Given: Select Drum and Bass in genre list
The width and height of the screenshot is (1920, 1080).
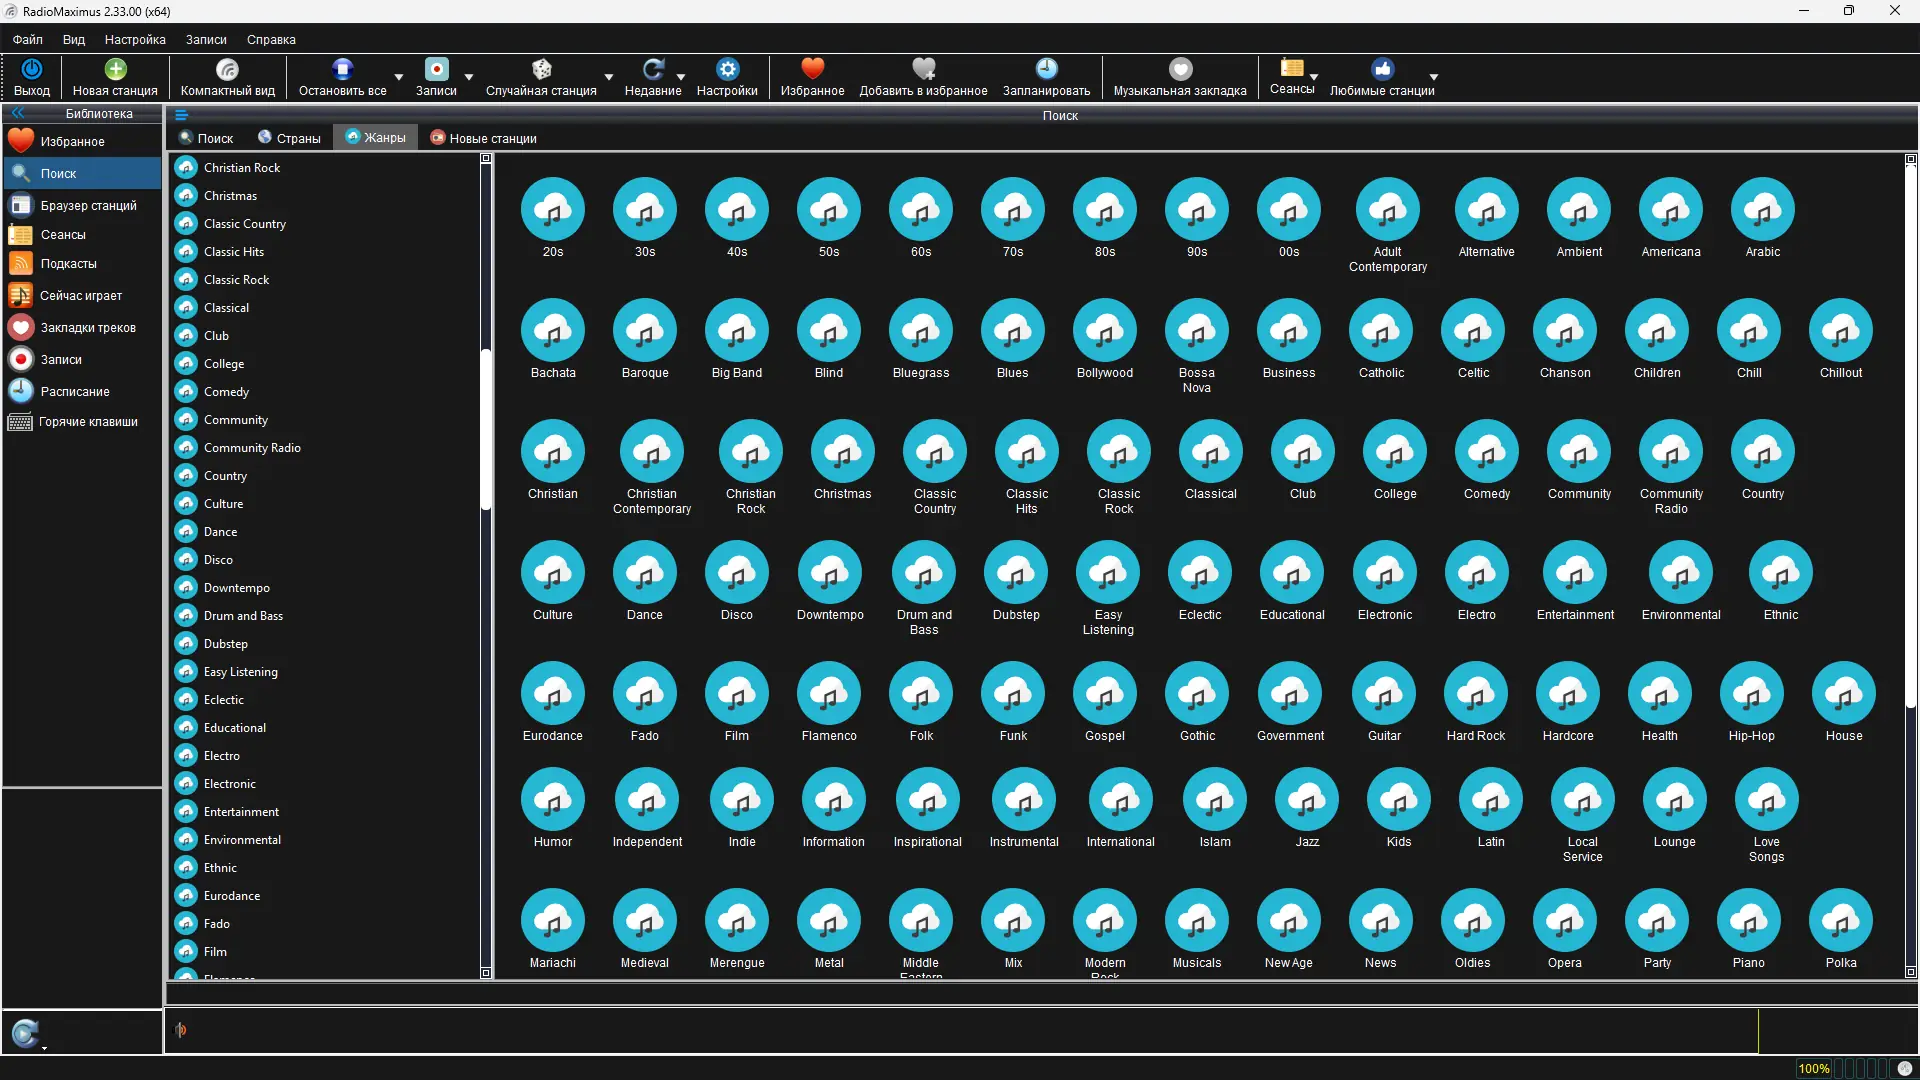Looking at the screenshot, I should pos(243,616).
